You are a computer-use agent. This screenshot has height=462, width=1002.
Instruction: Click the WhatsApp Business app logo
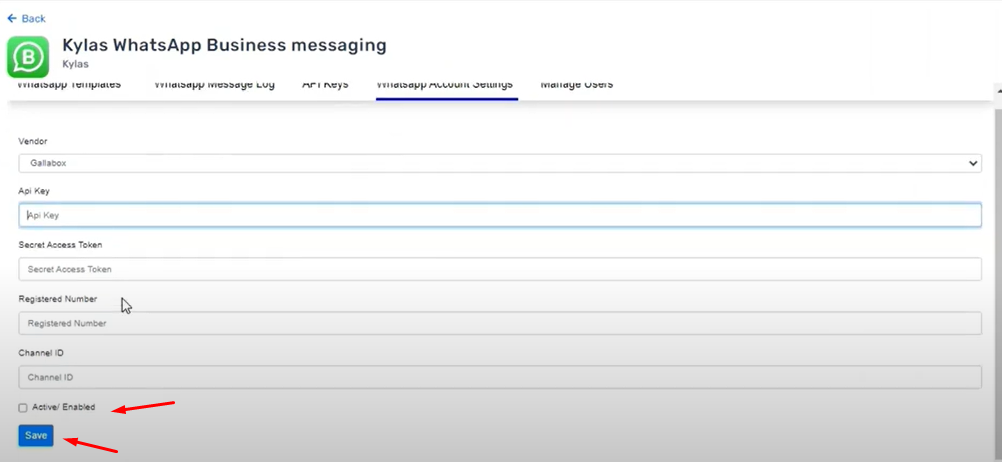pyautogui.click(x=28, y=57)
